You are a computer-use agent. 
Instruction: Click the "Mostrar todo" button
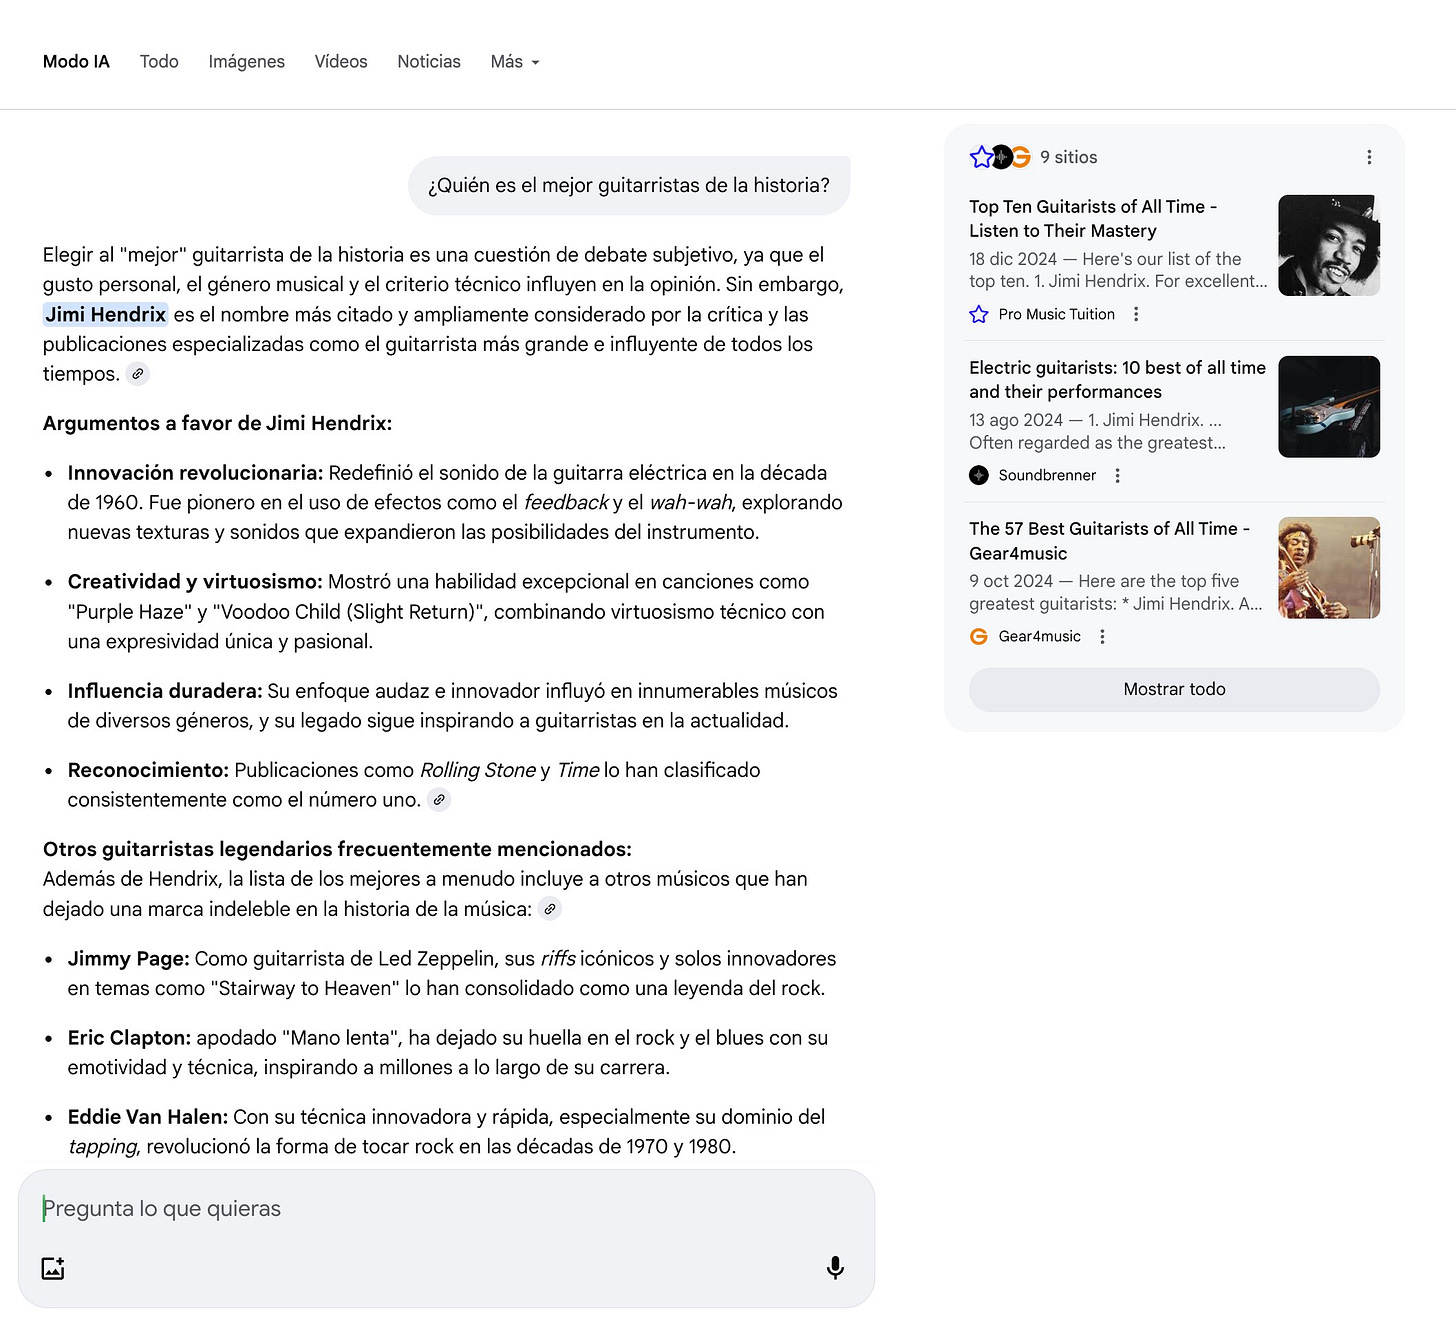point(1174,689)
